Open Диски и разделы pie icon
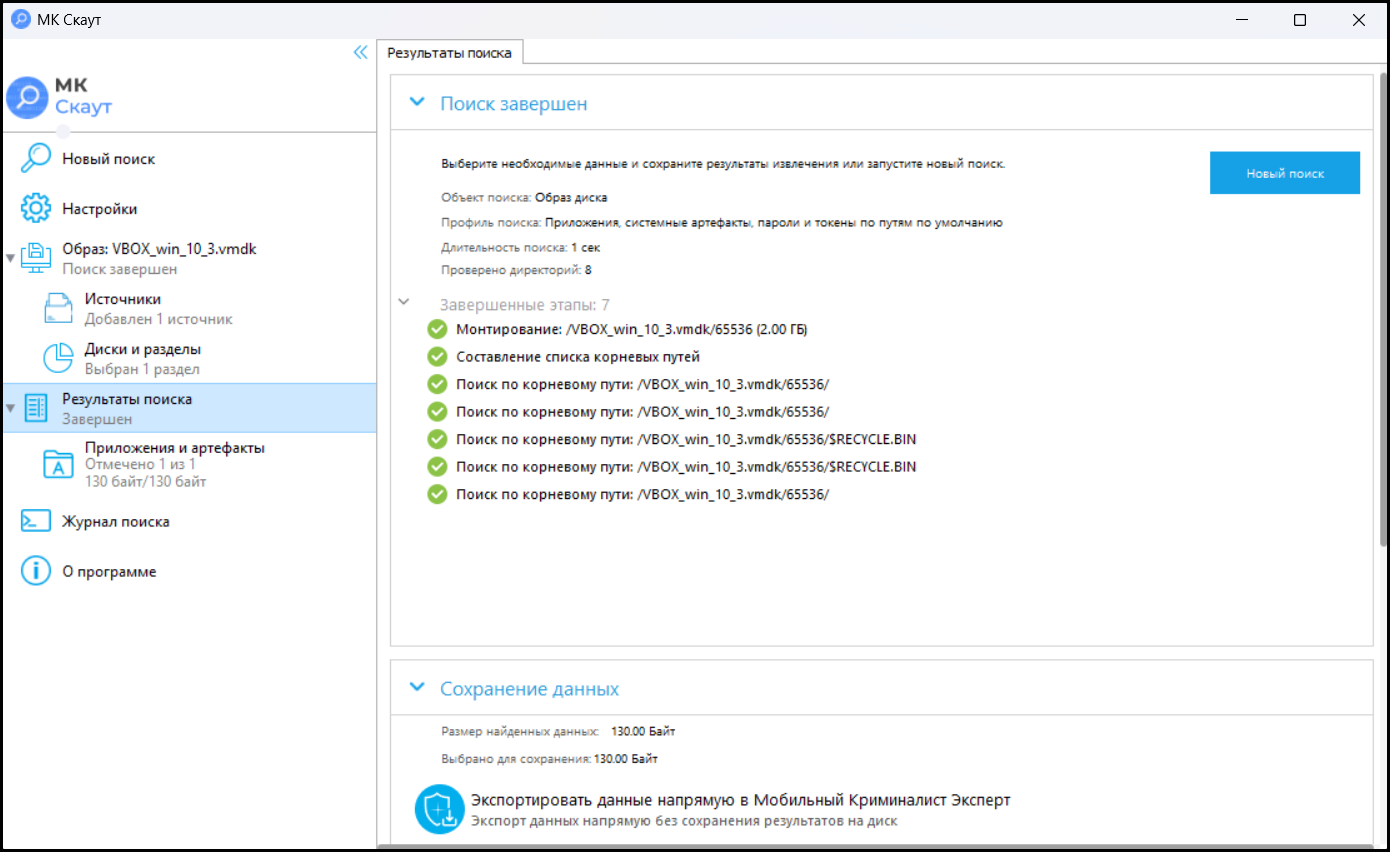This screenshot has height=852, width=1390. pyautogui.click(x=58, y=358)
